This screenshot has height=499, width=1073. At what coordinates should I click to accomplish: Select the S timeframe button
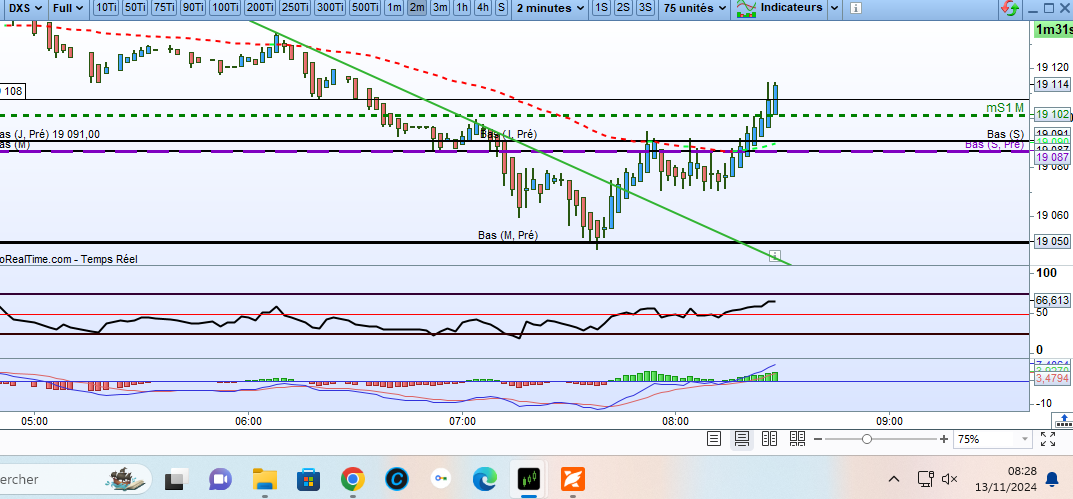tap(502, 8)
